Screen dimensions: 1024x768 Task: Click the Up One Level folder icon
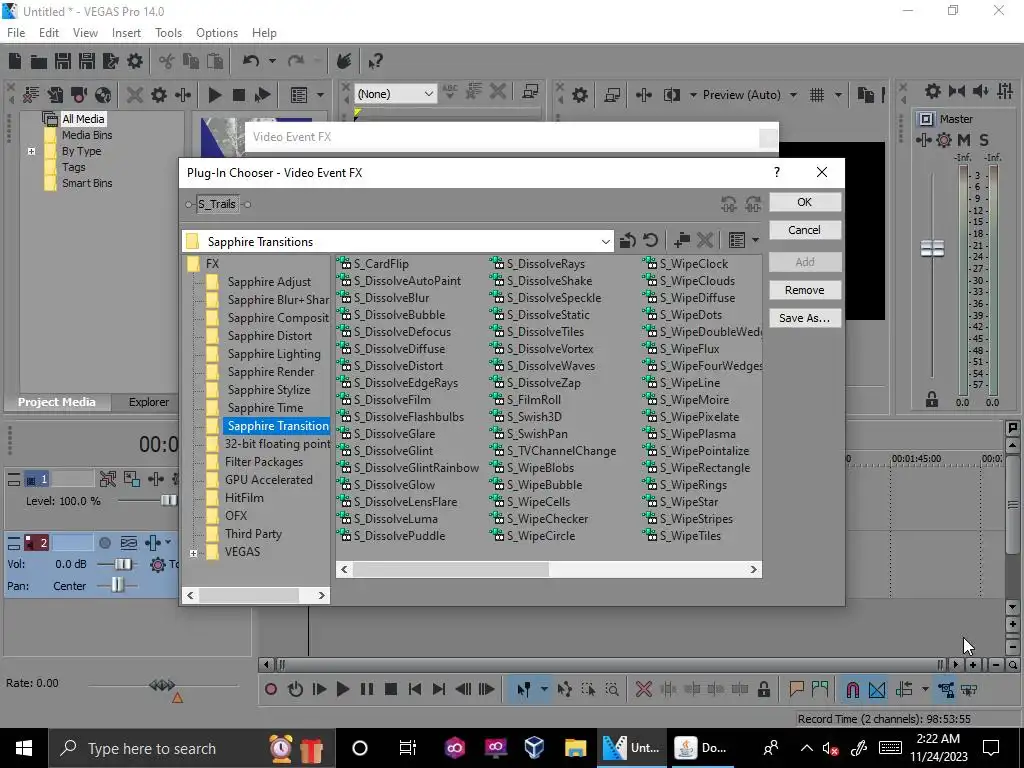[x=628, y=240]
